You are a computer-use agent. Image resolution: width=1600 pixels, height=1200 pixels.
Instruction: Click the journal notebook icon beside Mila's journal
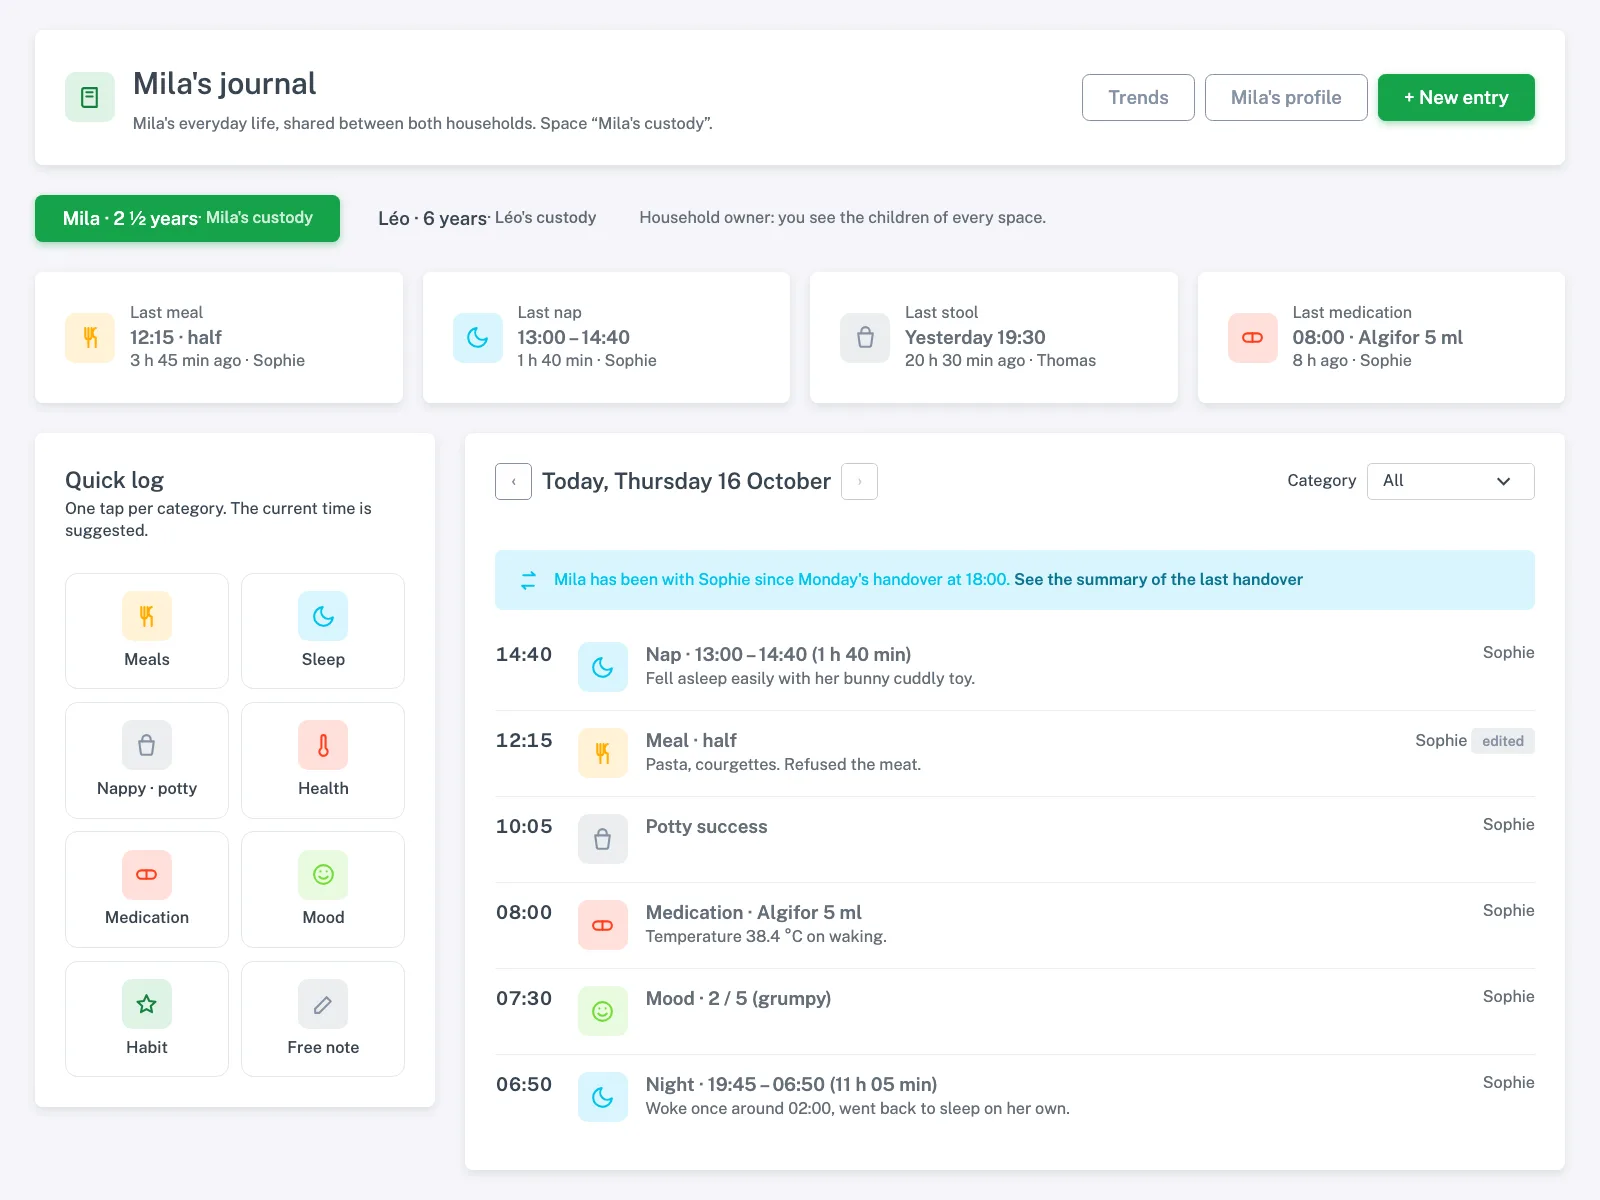[x=90, y=97]
